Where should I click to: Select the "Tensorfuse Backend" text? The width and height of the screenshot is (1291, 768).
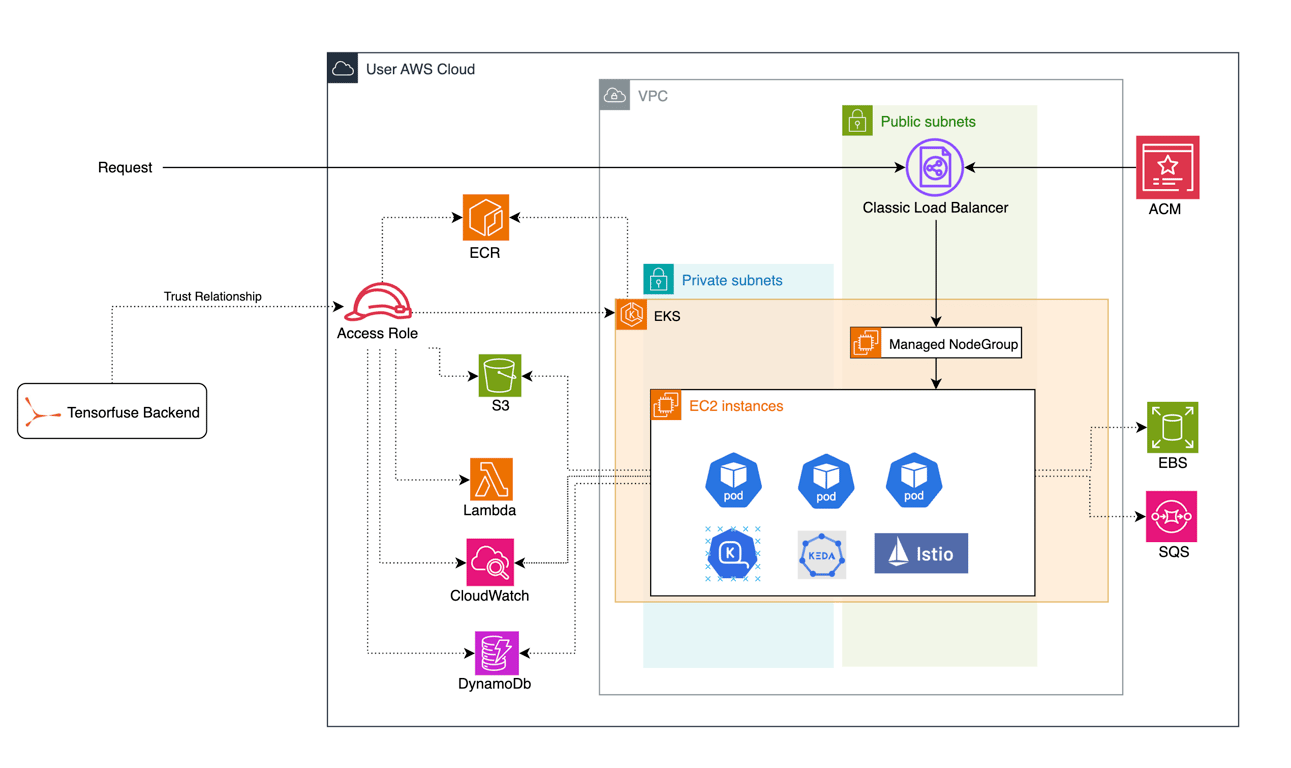[134, 412]
